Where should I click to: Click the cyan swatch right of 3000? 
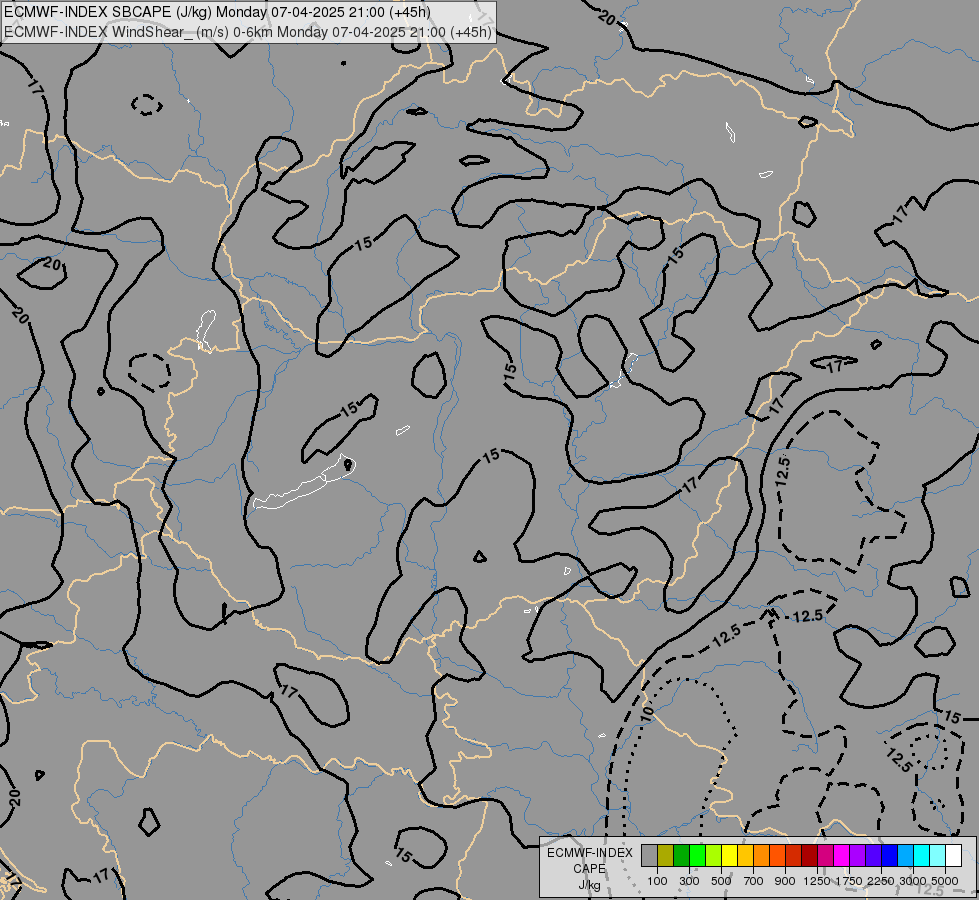coord(922,856)
